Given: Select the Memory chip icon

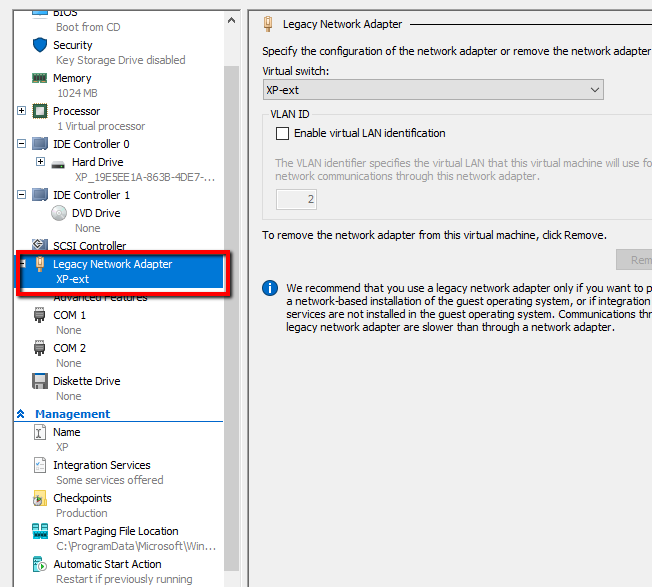Looking at the screenshot, I should 40,78.
